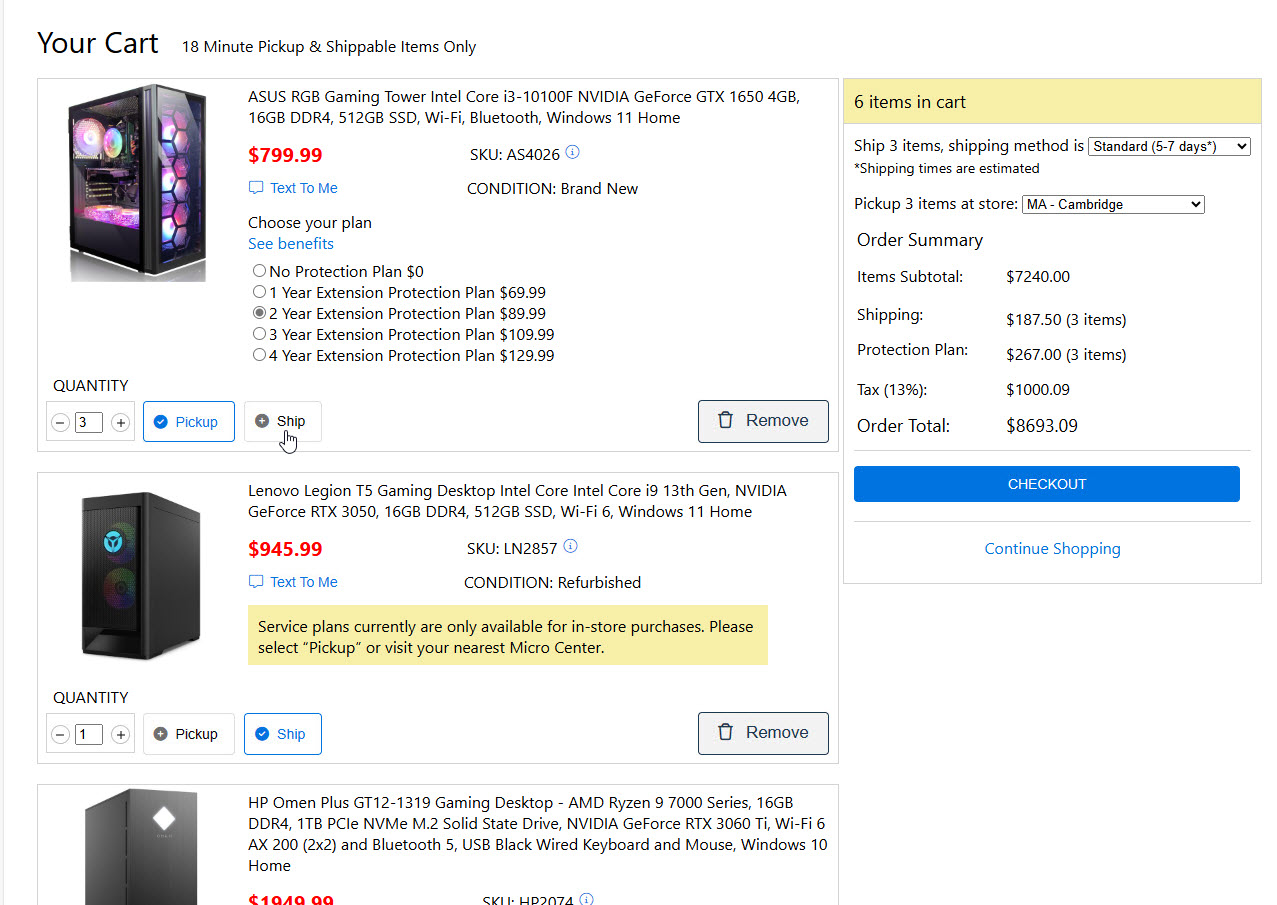Choose 3 Year Extension Protection Plan

point(260,334)
